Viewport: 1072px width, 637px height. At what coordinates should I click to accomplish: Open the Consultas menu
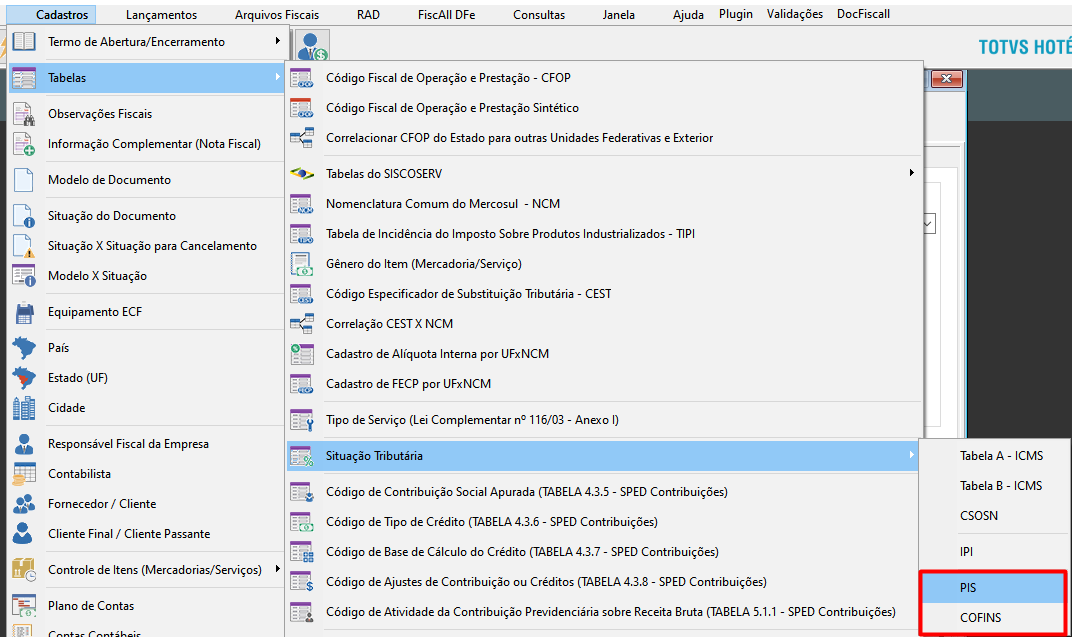539,14
